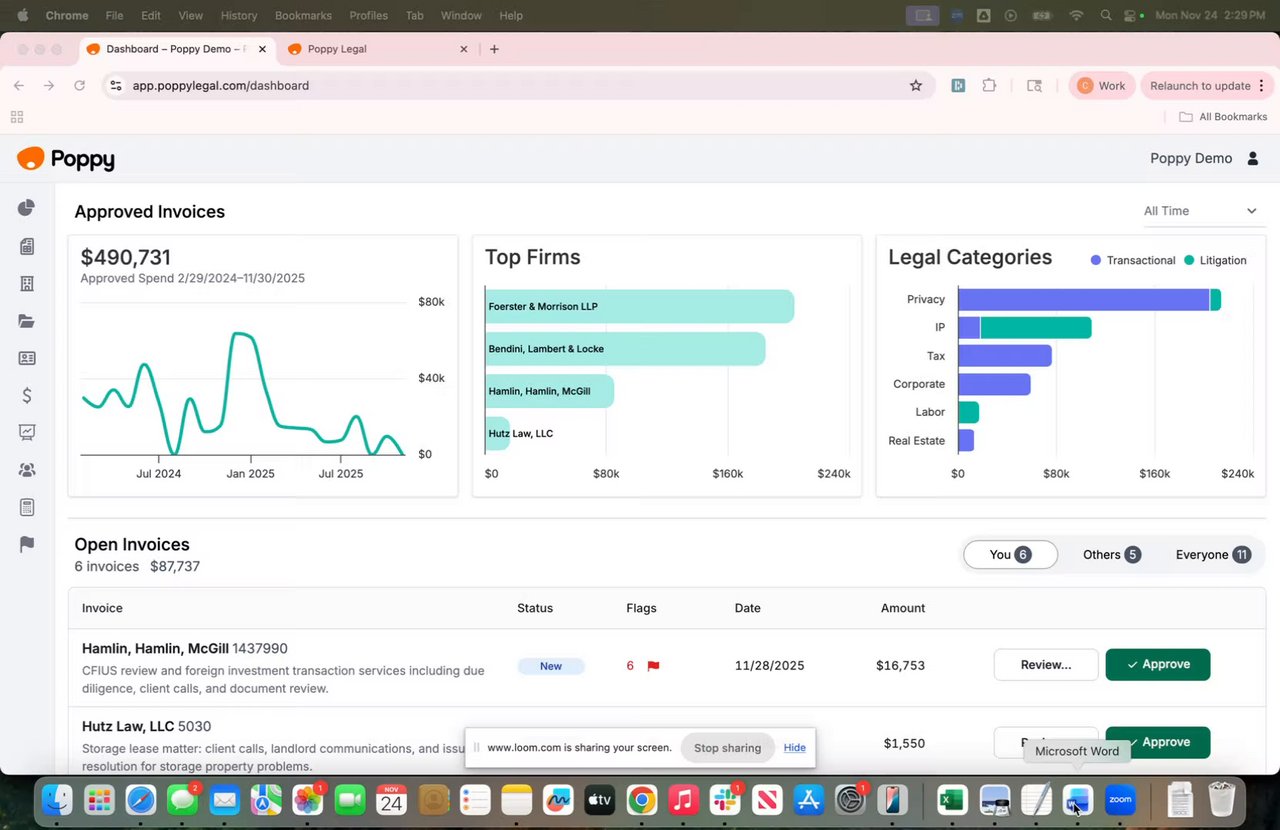Select the Others filter for open invoices
The height and width of the screenshot is (830, 1280).
tap(1112, 555)
